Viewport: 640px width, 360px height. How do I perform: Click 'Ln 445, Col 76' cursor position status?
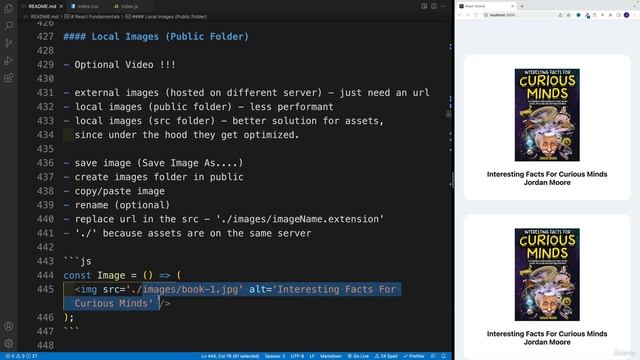click(x=230, y=356)
